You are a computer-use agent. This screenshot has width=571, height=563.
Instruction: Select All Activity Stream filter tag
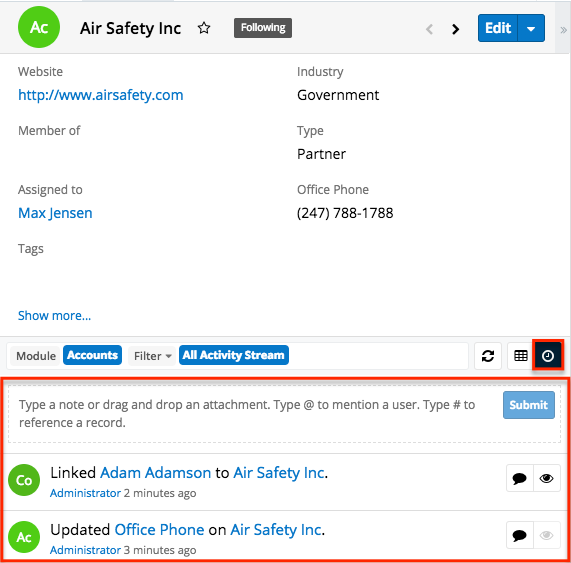(x=234, y=355)
